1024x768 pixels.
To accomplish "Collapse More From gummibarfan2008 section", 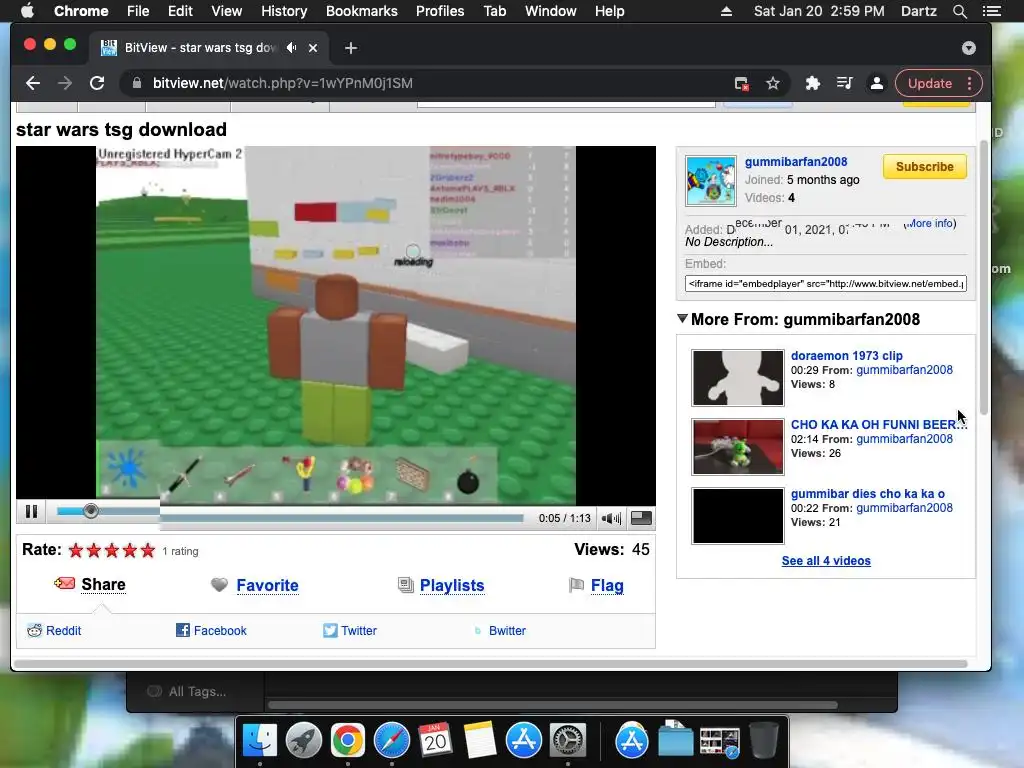I will (x=682, y=319).
